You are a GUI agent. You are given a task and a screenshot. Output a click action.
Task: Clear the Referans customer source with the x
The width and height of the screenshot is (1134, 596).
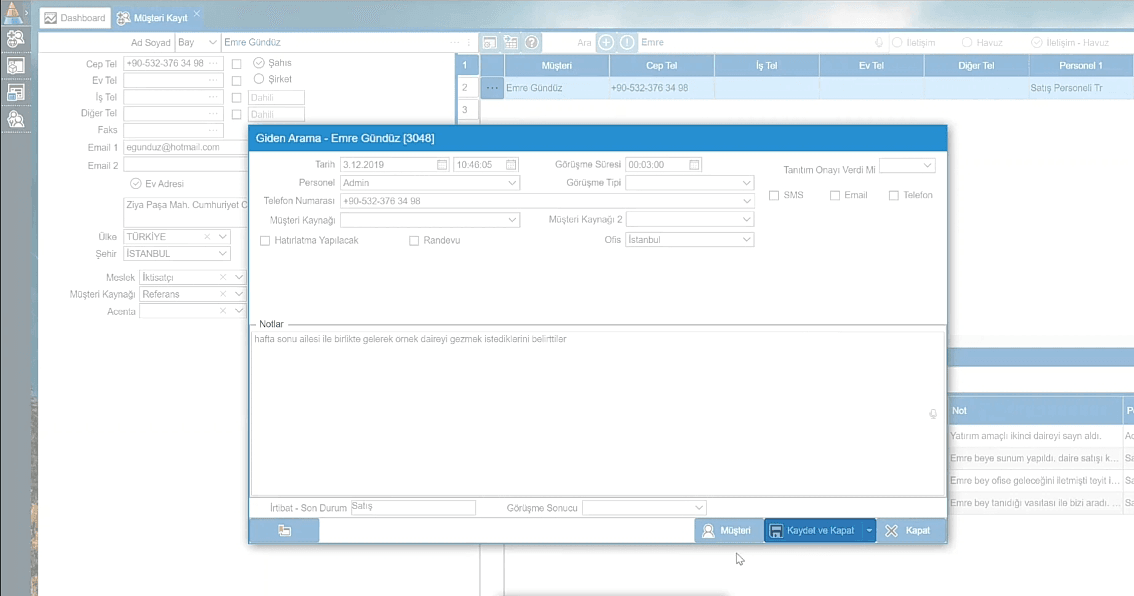pos(223,294)
